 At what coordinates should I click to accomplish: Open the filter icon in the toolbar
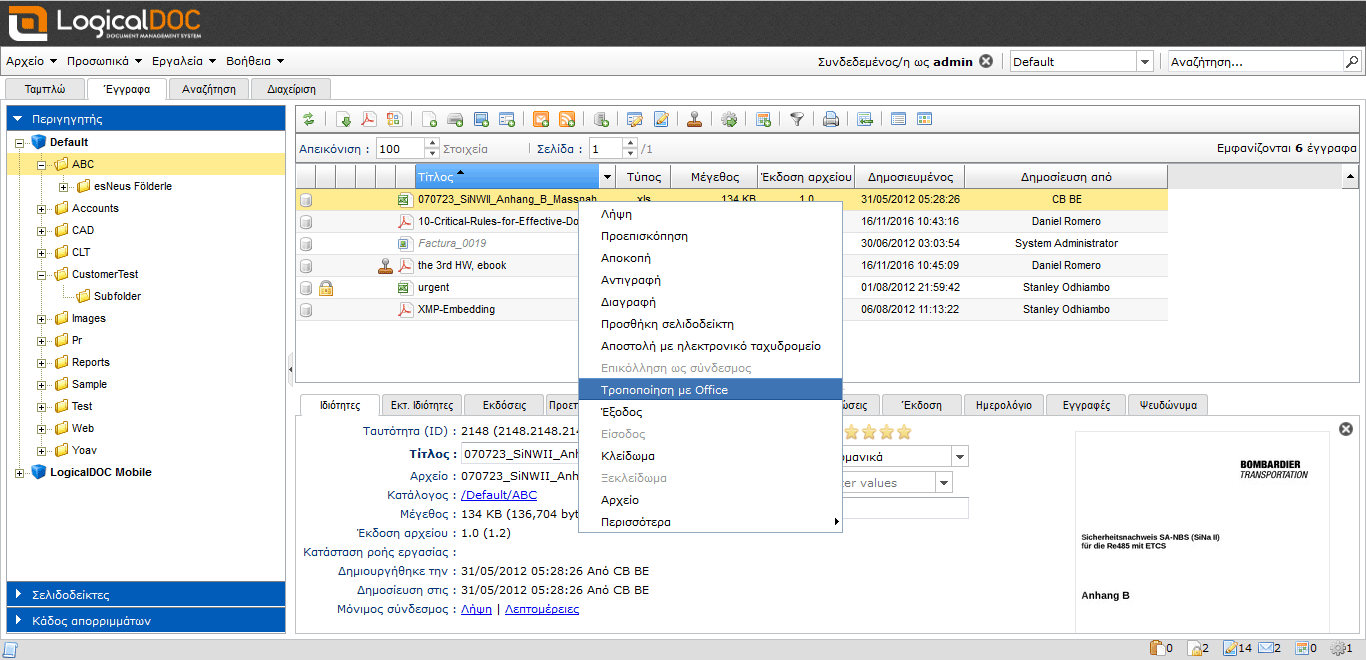point(797,119)
